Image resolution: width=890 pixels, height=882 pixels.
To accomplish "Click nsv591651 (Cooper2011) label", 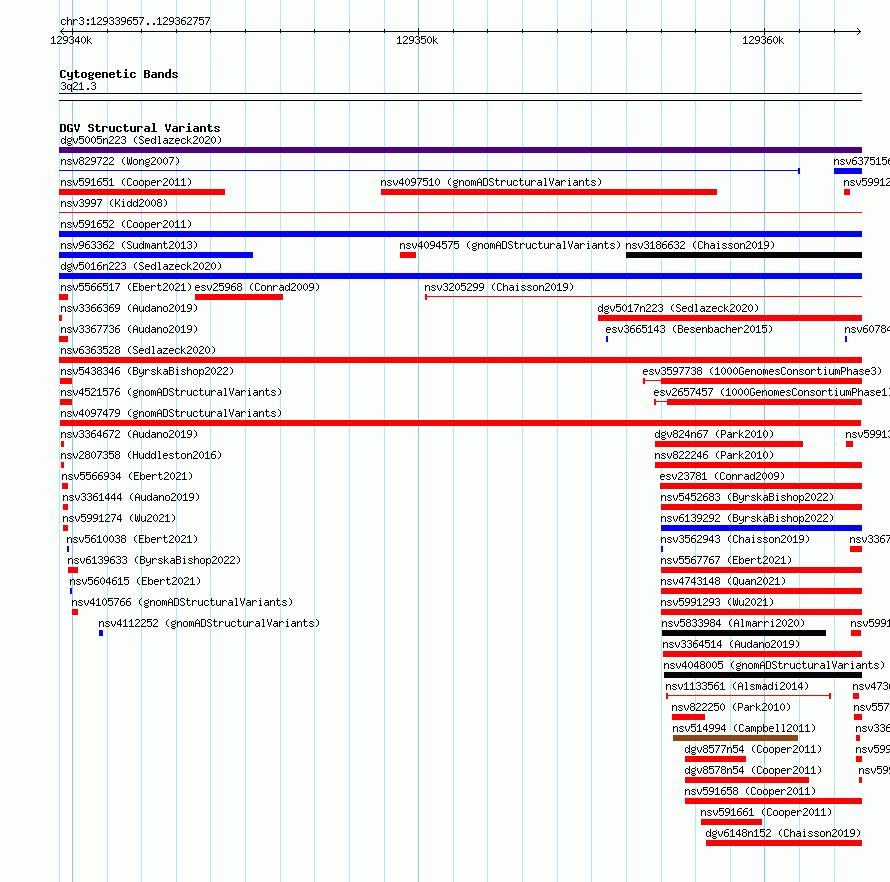I will tap(126, 182).
